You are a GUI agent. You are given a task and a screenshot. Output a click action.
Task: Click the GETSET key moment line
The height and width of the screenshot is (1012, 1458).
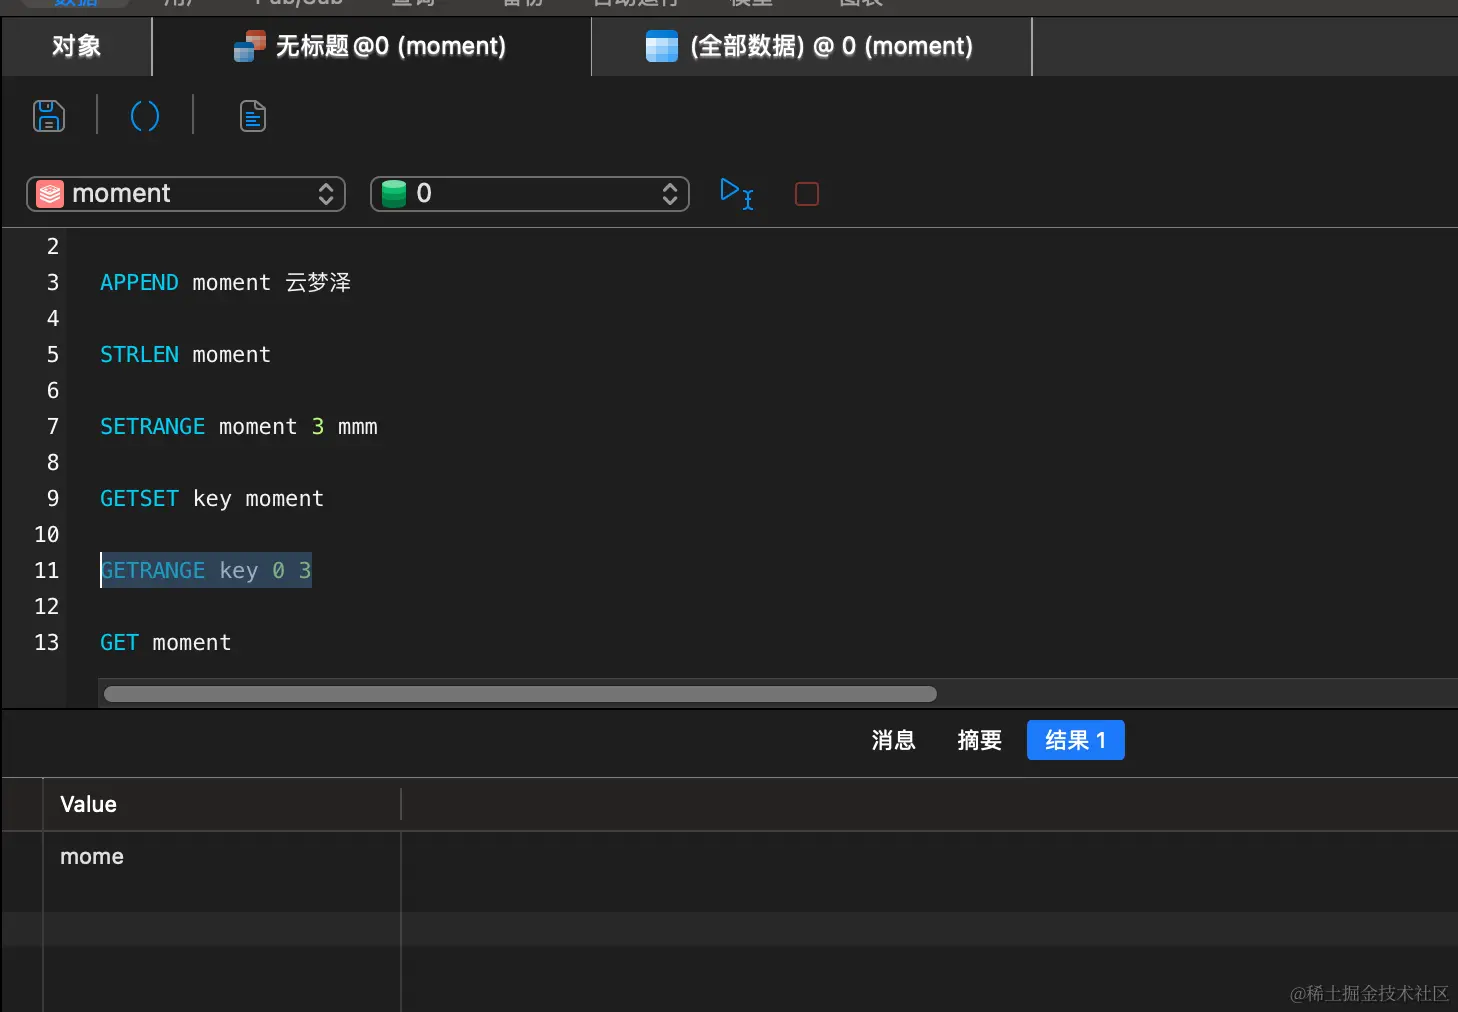(x=212, y=499)
